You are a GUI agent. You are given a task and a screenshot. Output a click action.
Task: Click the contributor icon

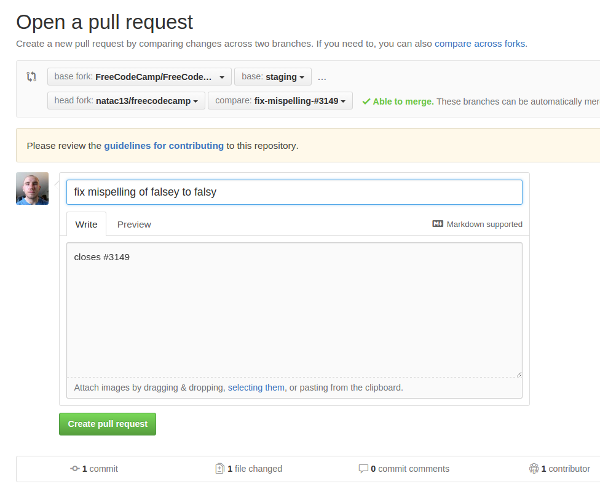[x=533, y=468]
